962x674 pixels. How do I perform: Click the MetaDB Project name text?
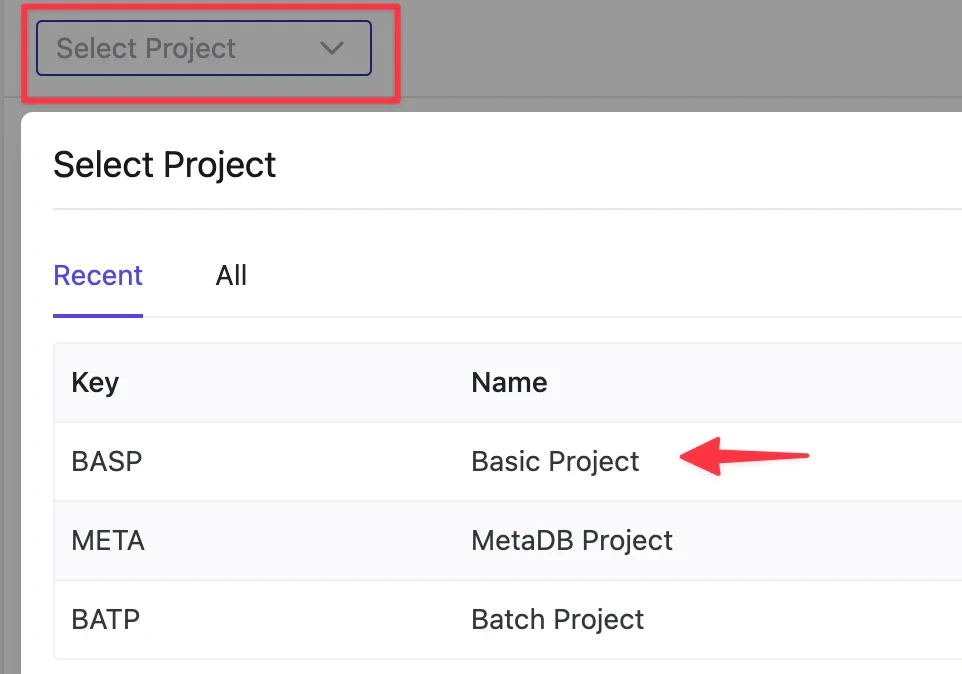571,540
